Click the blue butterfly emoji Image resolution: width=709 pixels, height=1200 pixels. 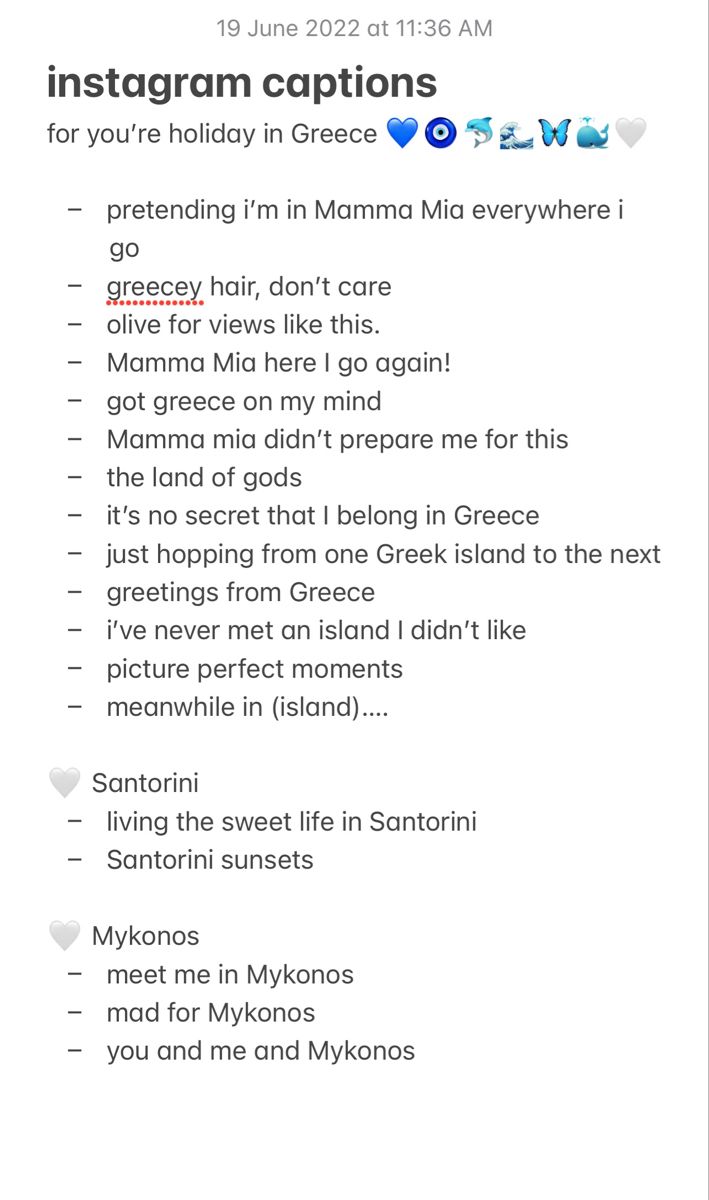coord(554,134)
